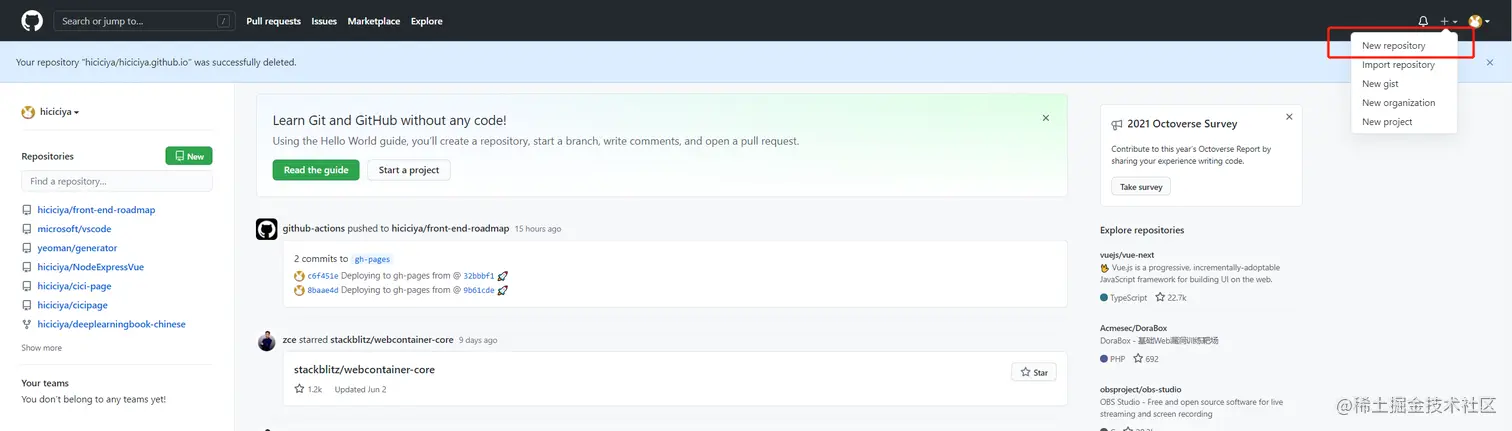Select New gist menu entry
The width and height of the screenshot is (1512, 431).
pyautogui.click(x=1403, y=84)
